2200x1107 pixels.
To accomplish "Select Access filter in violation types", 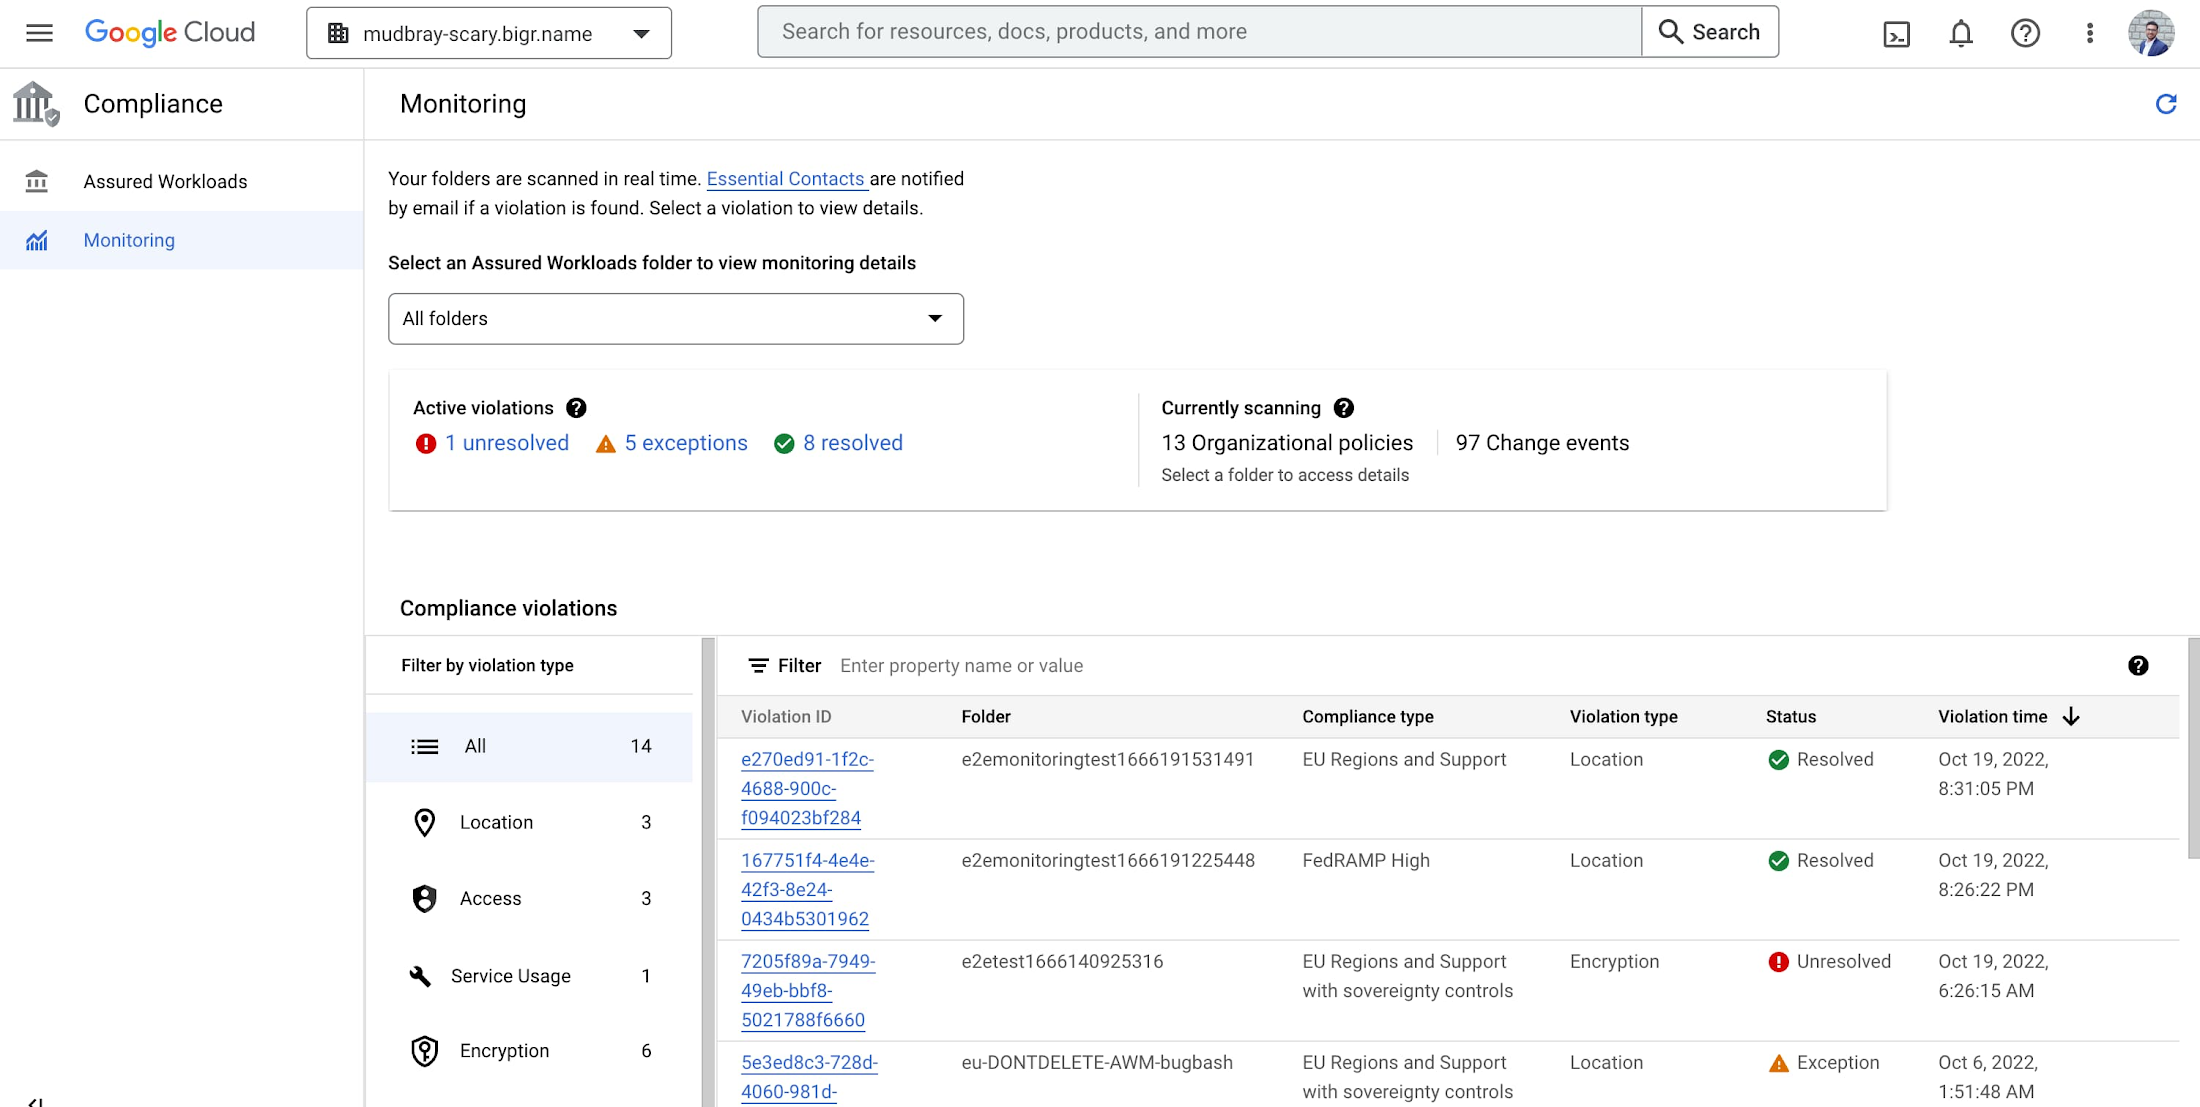I will pos(492,898).
